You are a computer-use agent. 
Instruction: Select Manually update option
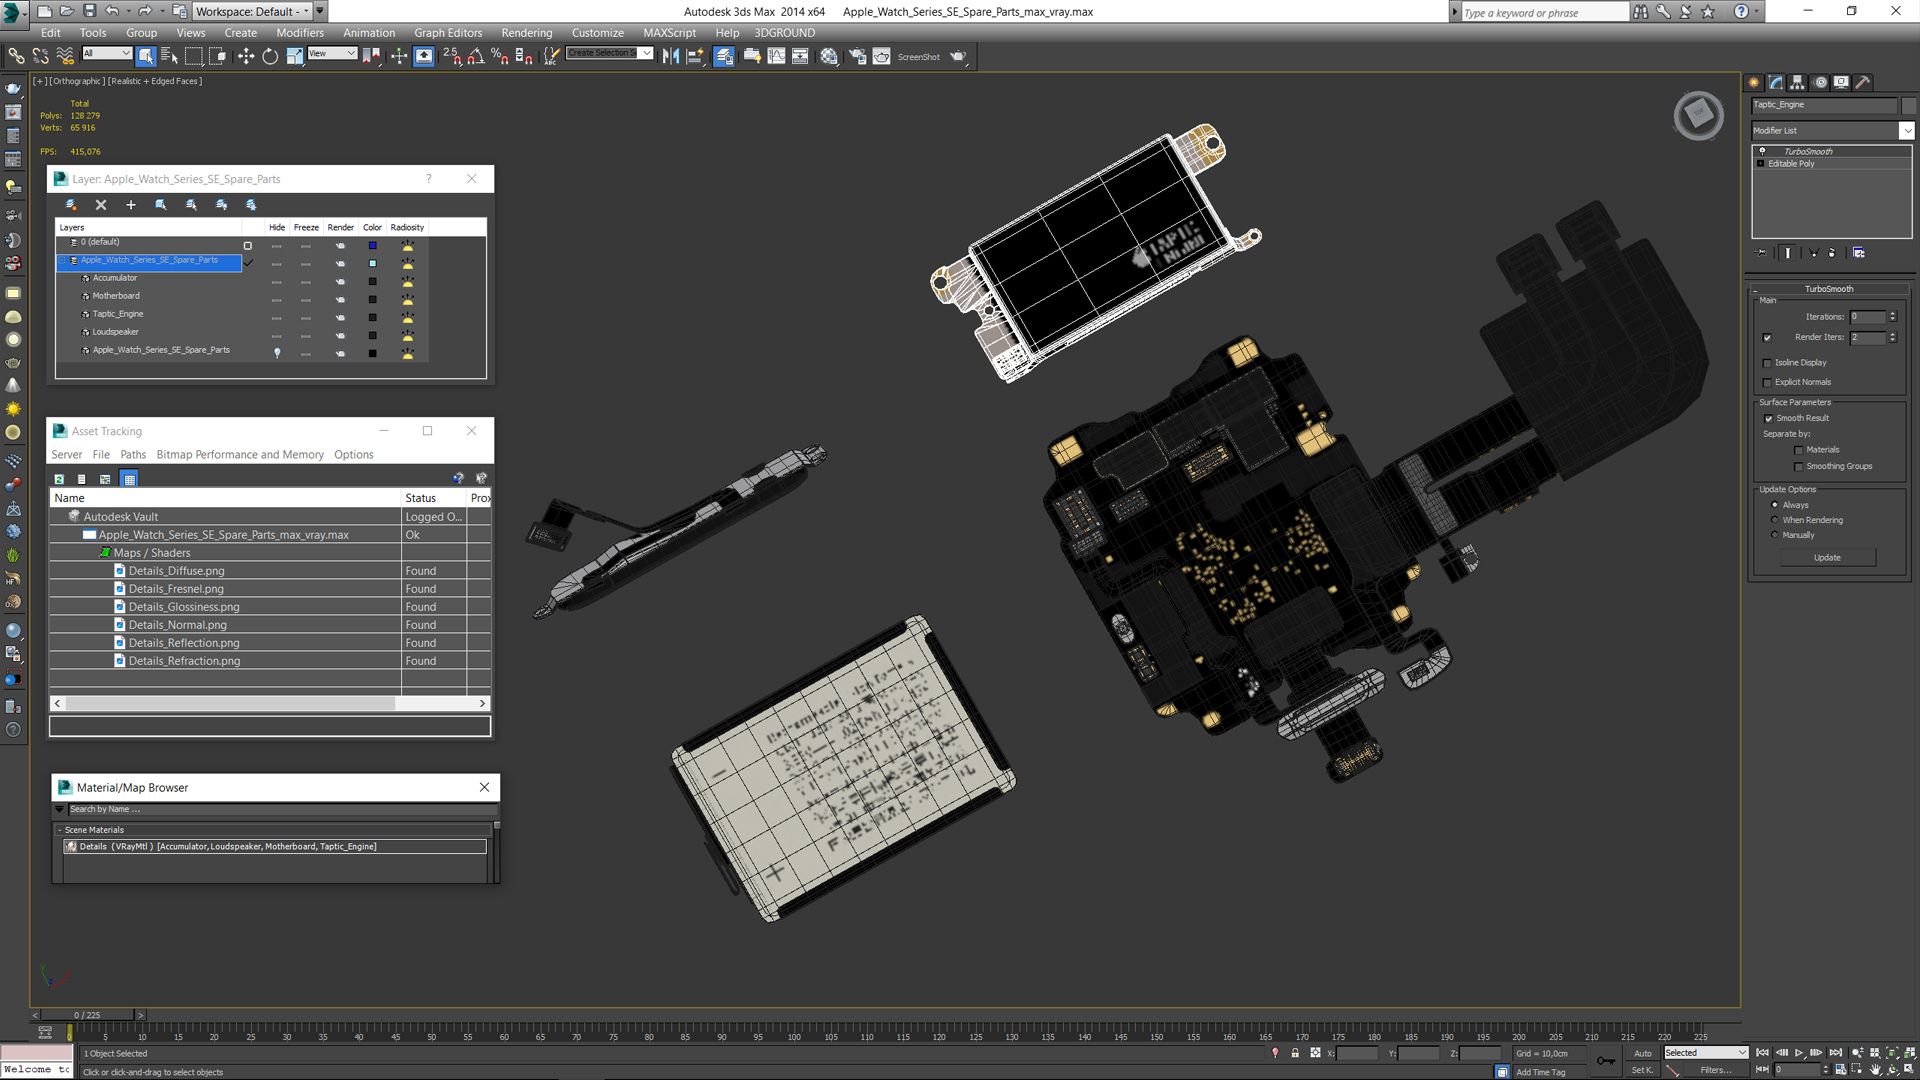(x=1775, y=535)
